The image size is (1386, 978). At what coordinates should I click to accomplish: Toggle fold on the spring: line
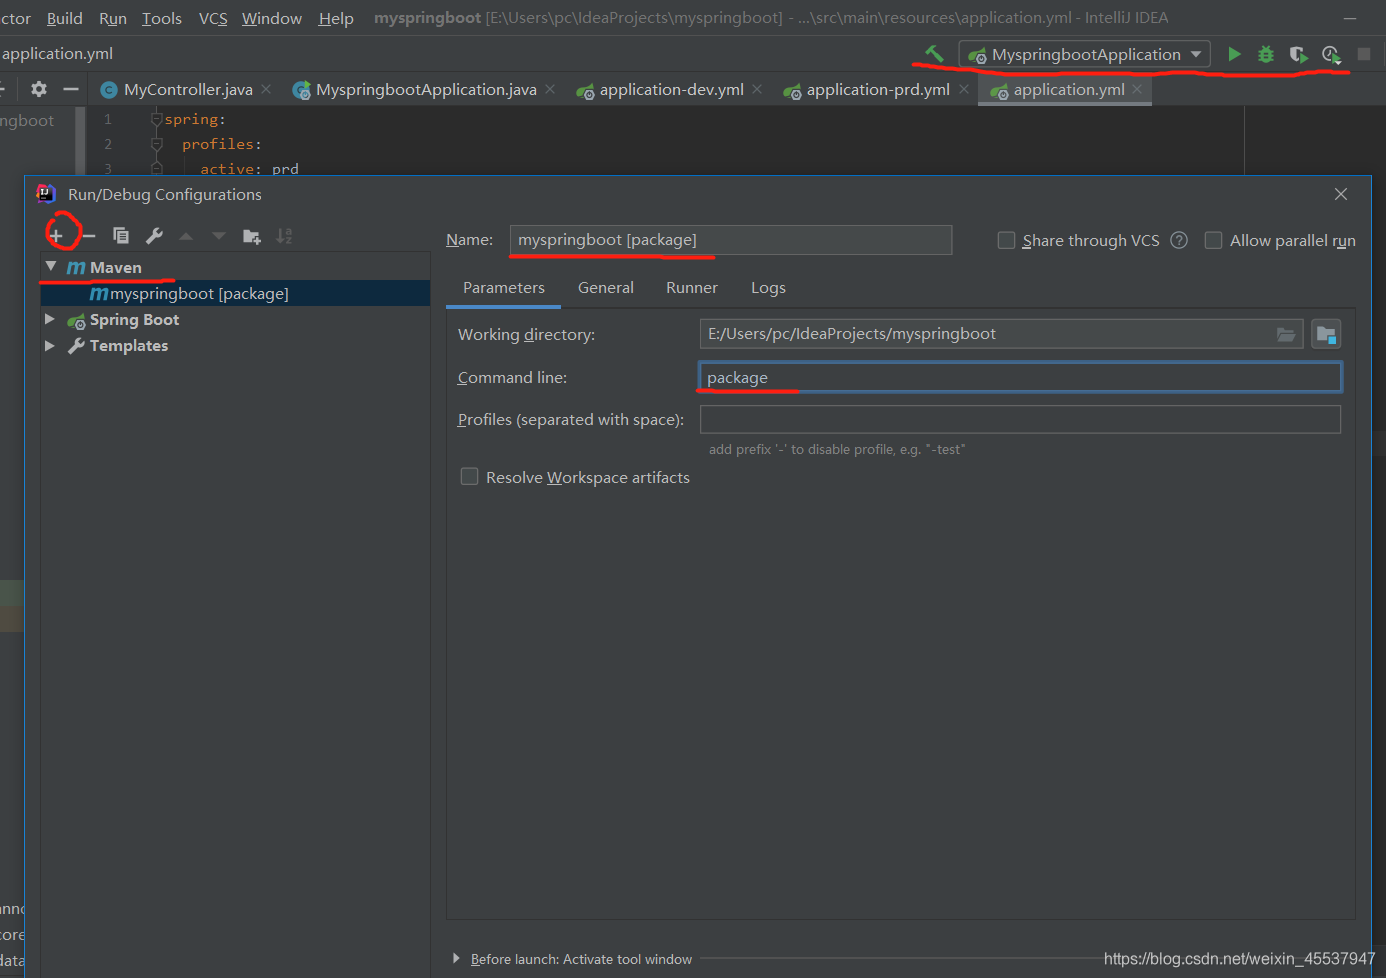tap(156, 119)
